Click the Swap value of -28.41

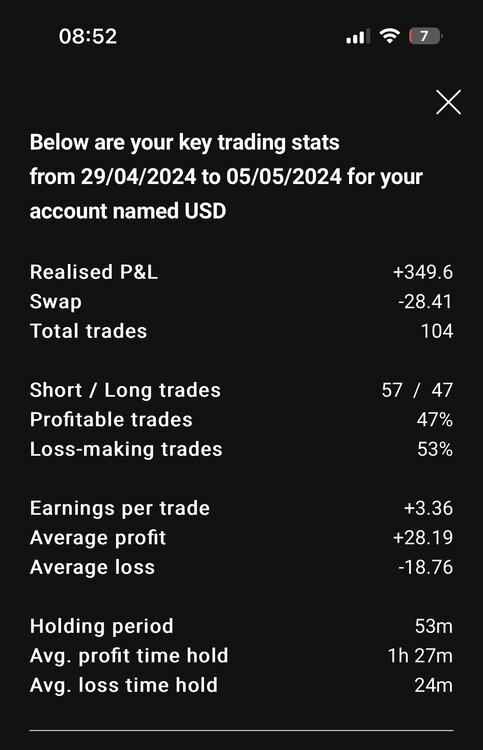[425, 302]
